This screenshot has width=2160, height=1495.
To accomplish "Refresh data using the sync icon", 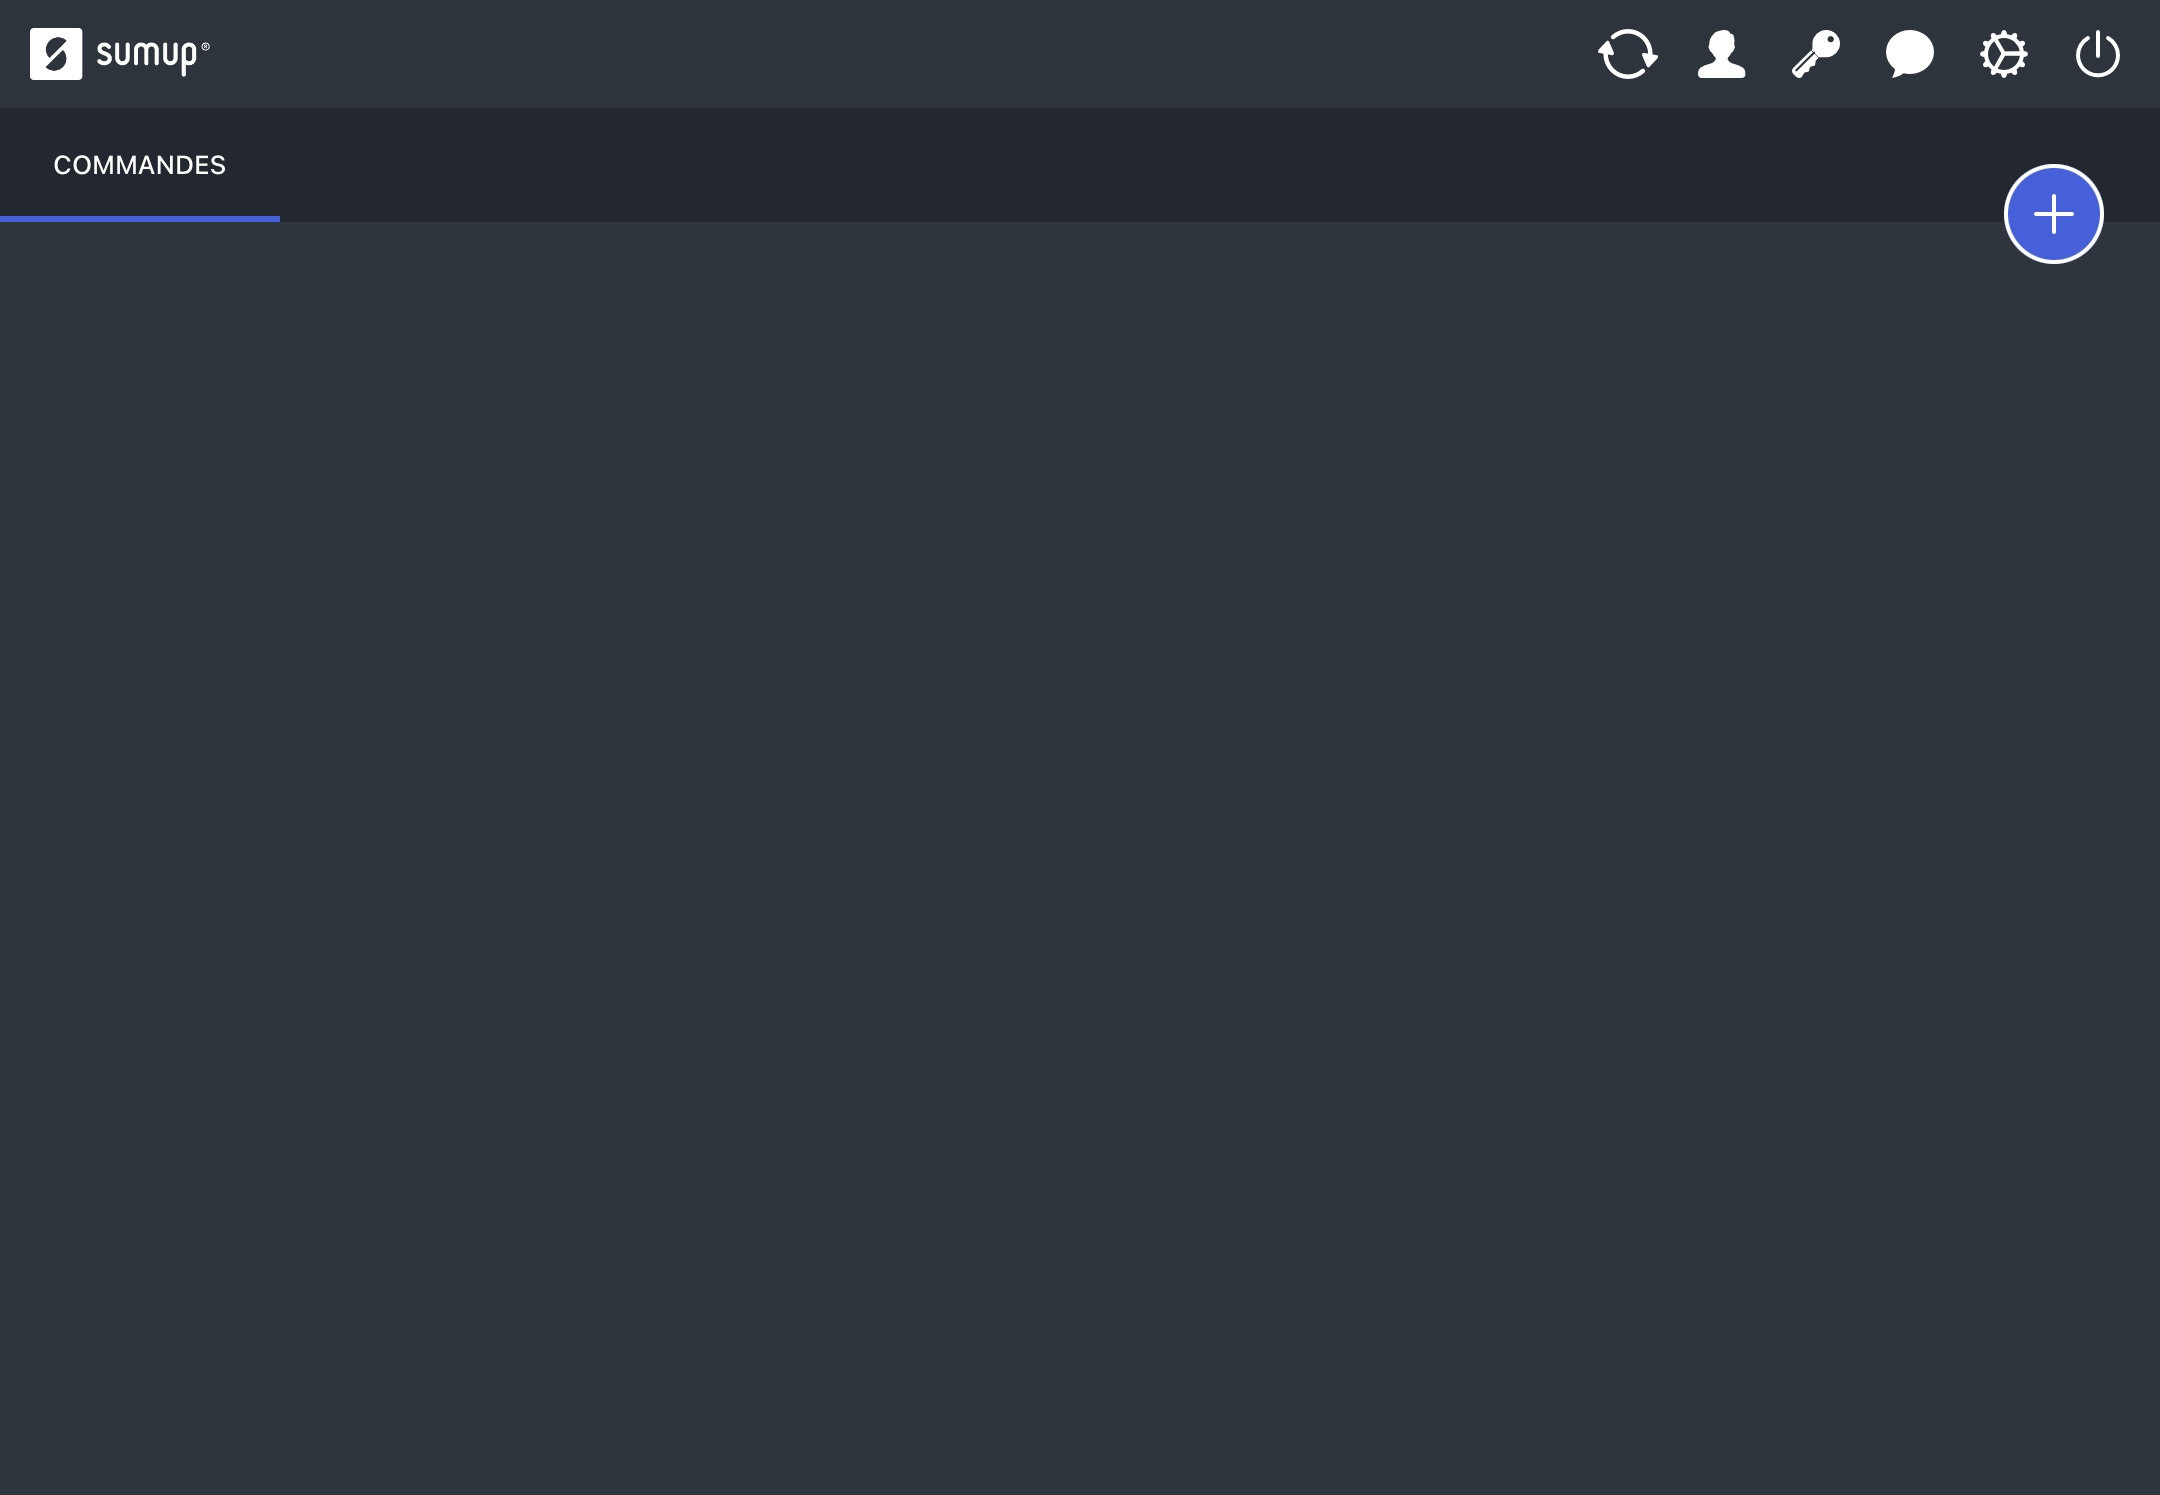I will click(1627, 54).
